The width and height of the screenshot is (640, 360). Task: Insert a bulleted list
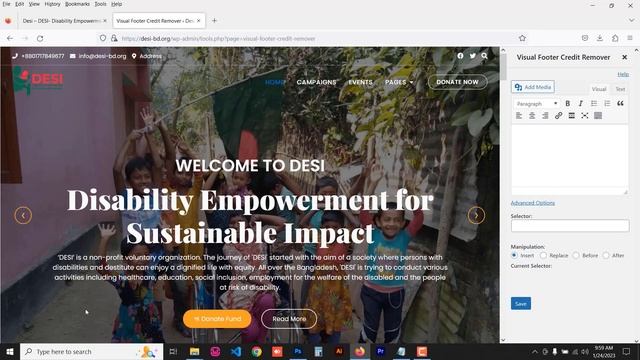[x=594, y=104]
